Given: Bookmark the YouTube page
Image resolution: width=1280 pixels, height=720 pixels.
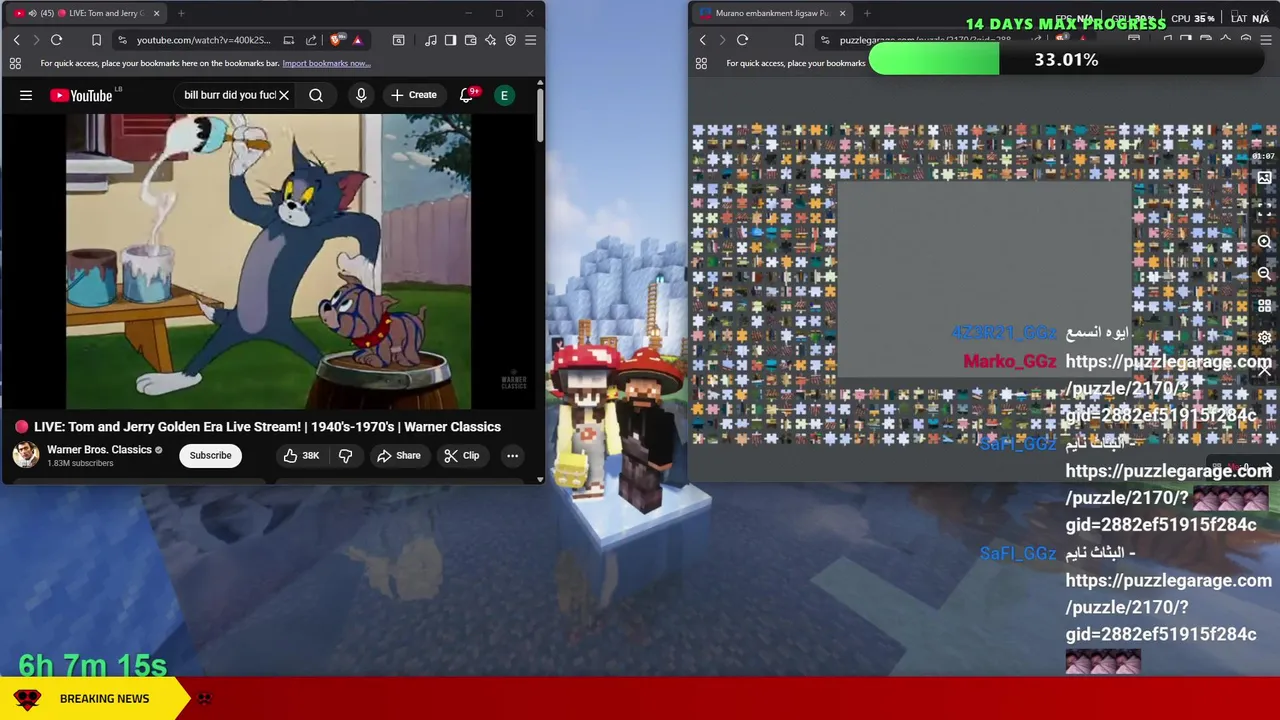Looking at the screenshot, I should click(x=96, y=40).
